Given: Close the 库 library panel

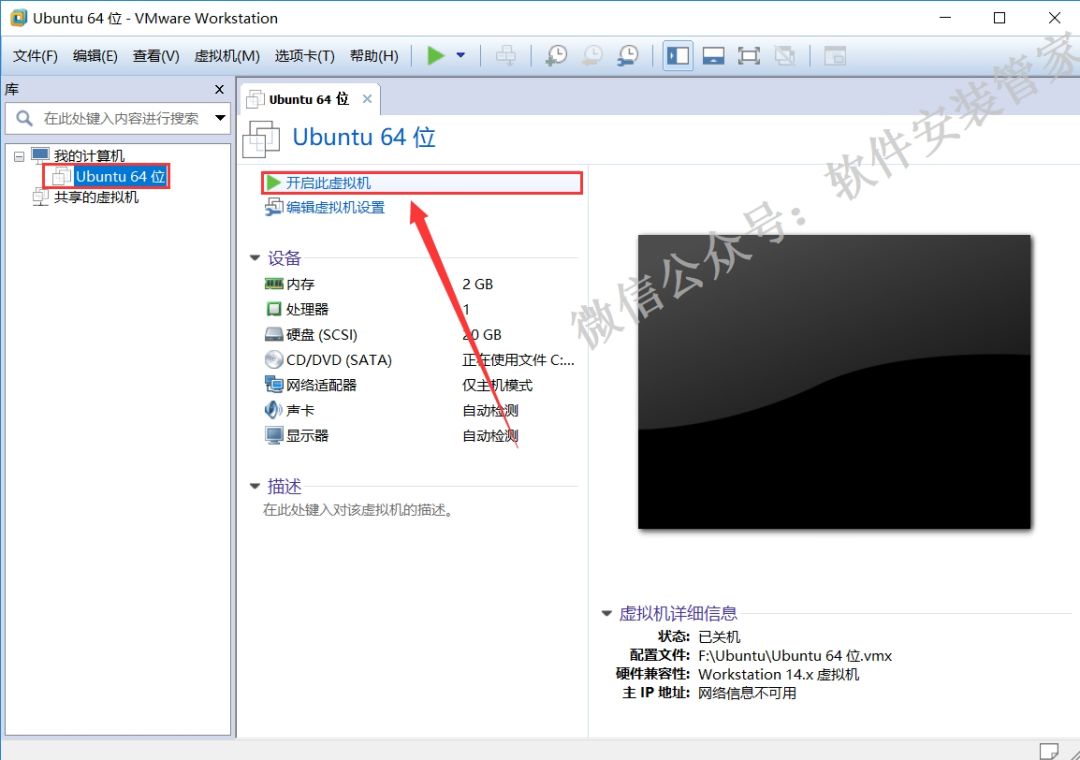Looking at the screenshot, I should (219, 90).
